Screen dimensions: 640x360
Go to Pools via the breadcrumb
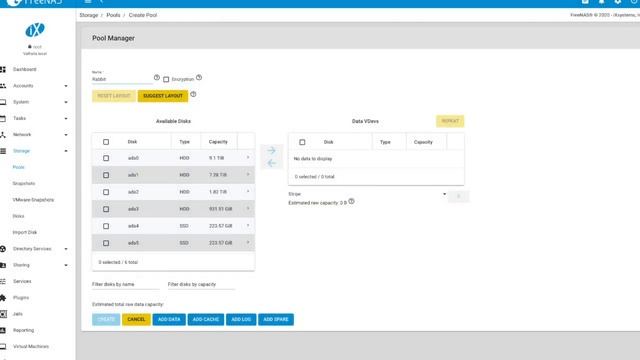[x=113, y=15]
